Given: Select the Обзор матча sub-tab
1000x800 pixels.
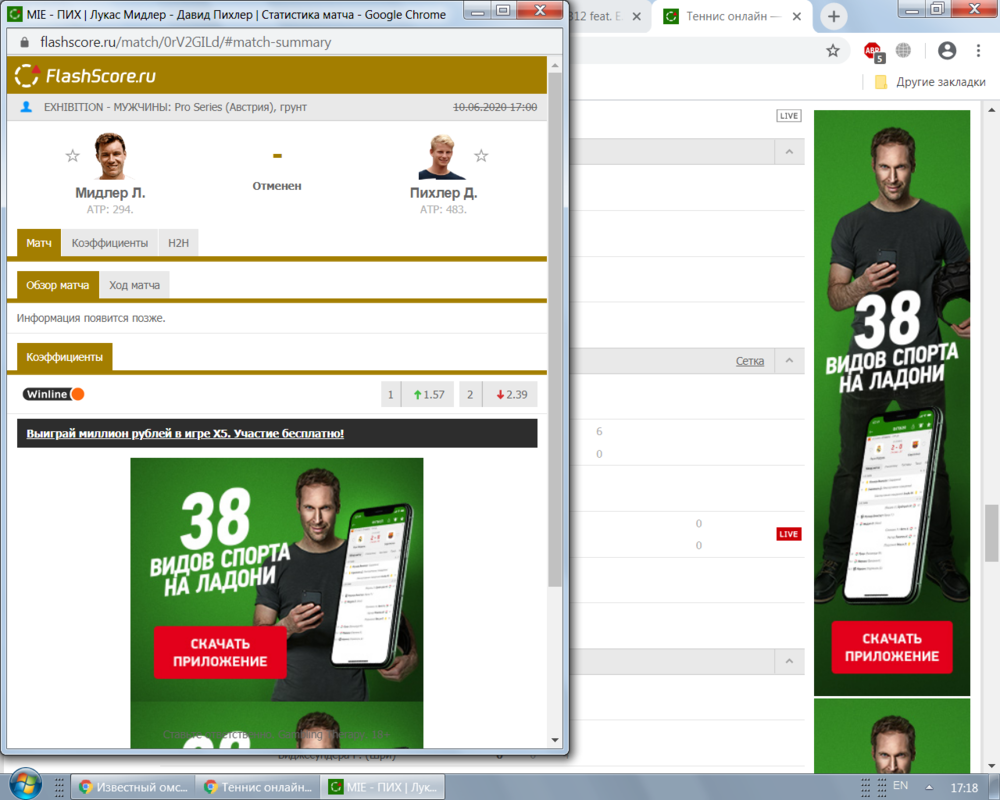Looking at the screenshot, I should pos(57,285).
